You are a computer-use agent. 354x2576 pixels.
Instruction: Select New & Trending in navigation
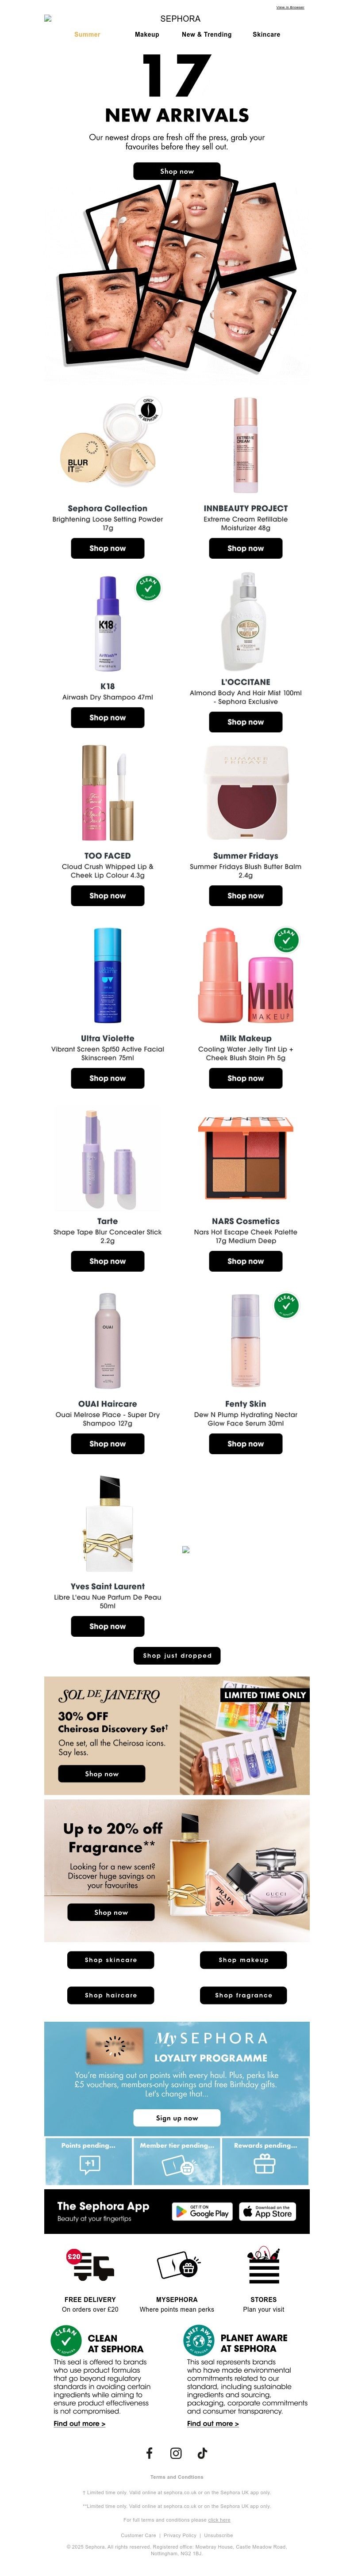click(206, 34)
